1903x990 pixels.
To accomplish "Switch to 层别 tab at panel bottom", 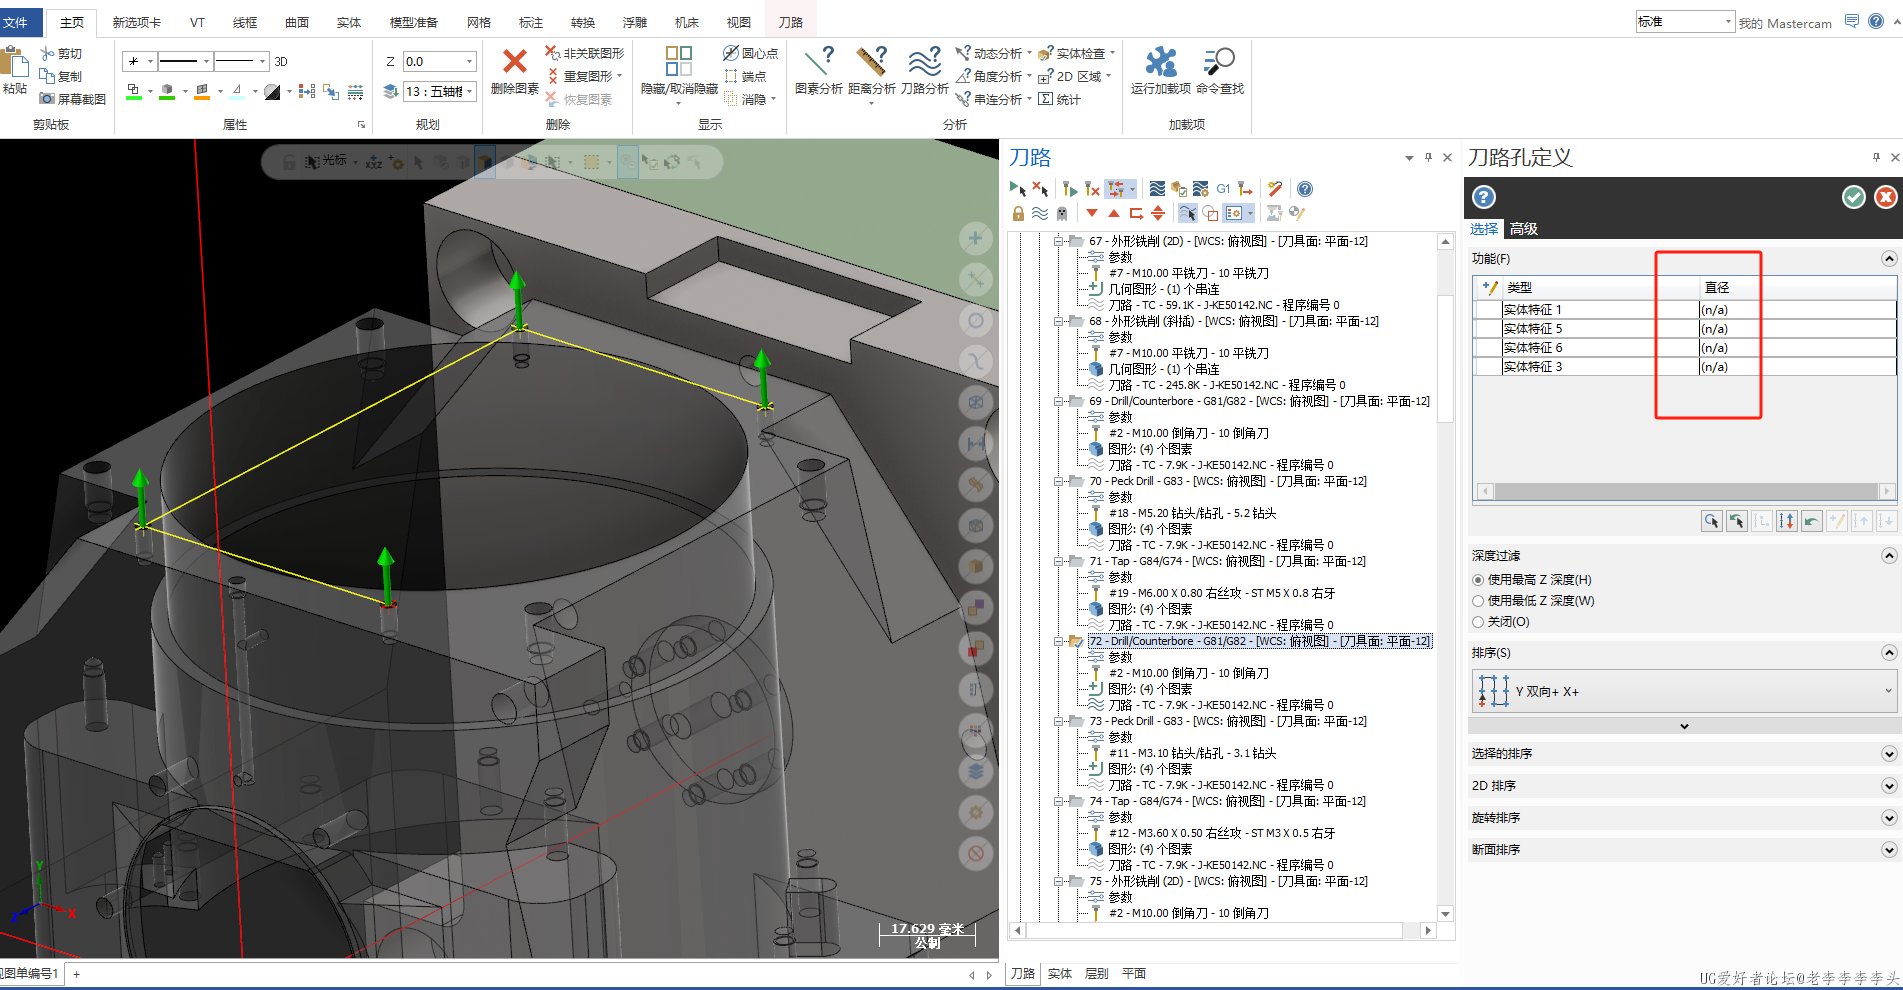I will coord(1097,974).
